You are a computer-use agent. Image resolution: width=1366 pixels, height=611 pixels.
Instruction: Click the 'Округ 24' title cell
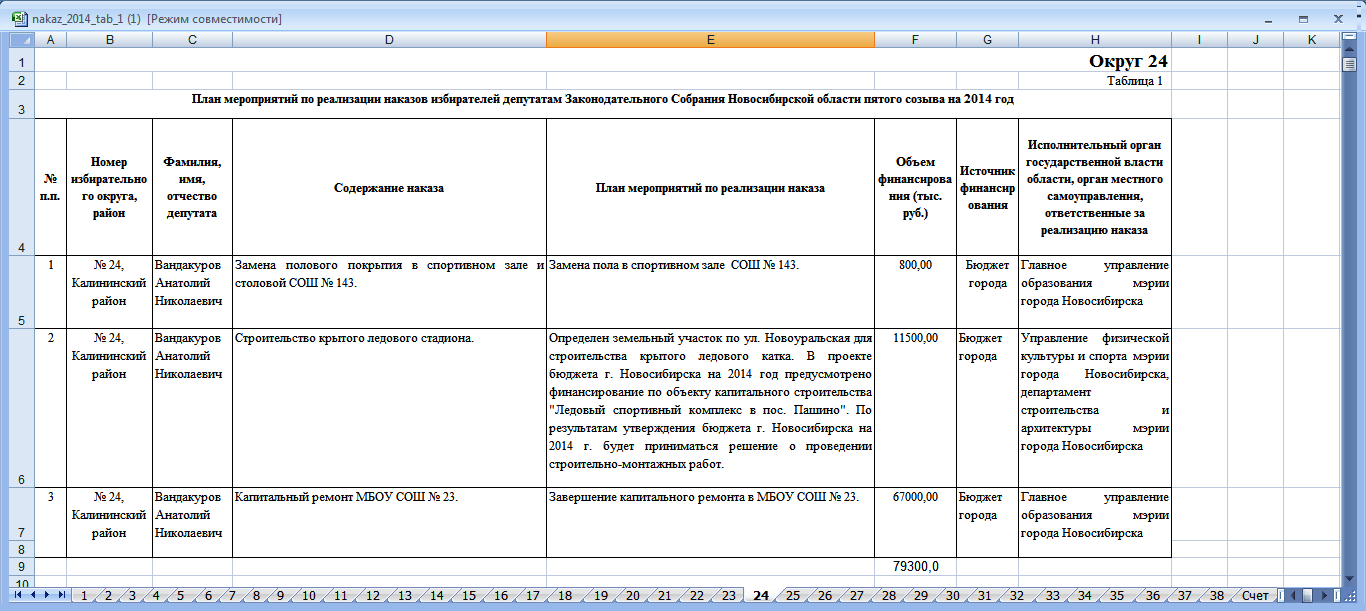pyautogui.click(x=1128, y=61)
